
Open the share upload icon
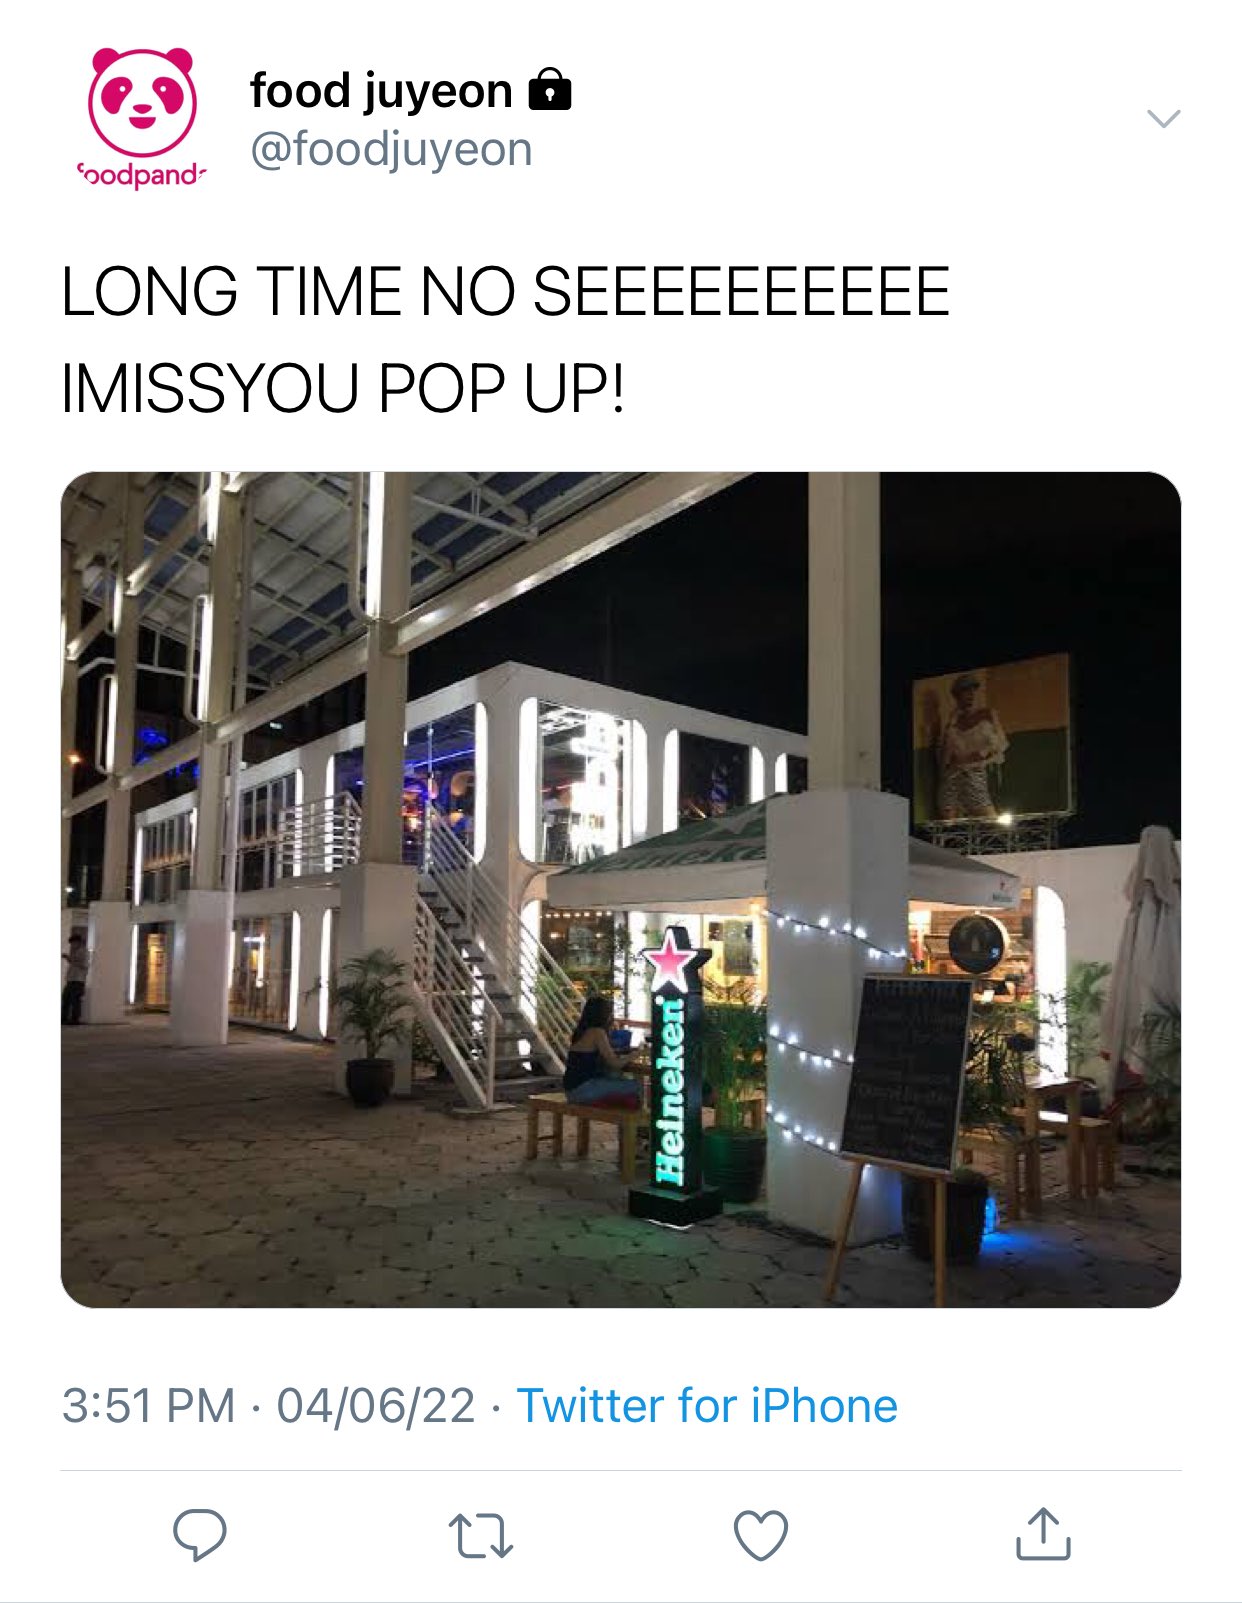coord(1043,1534)
